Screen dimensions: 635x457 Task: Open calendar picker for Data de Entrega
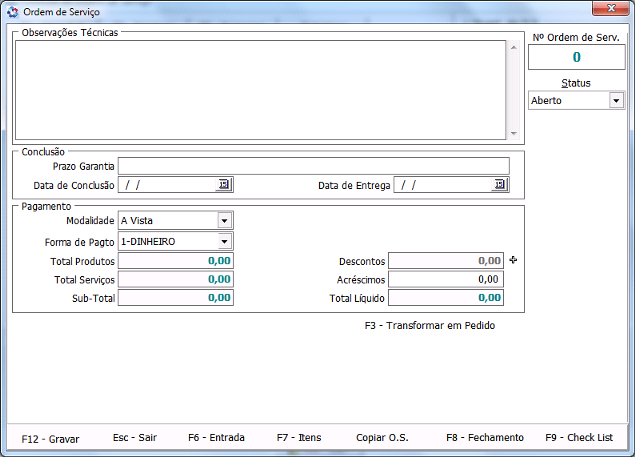pyautogui.click(x=500, y=185)
